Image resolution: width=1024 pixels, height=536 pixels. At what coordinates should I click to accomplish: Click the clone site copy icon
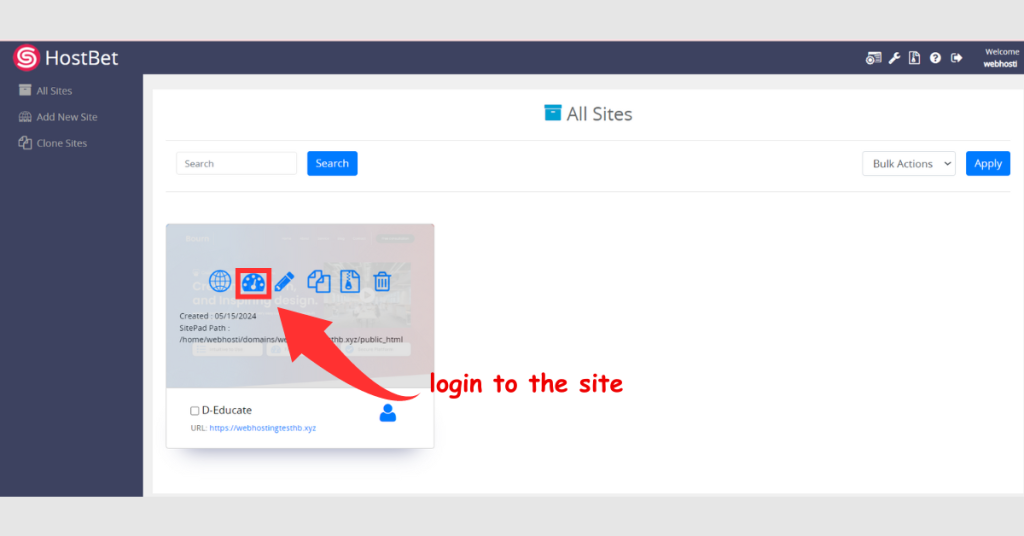319,281
